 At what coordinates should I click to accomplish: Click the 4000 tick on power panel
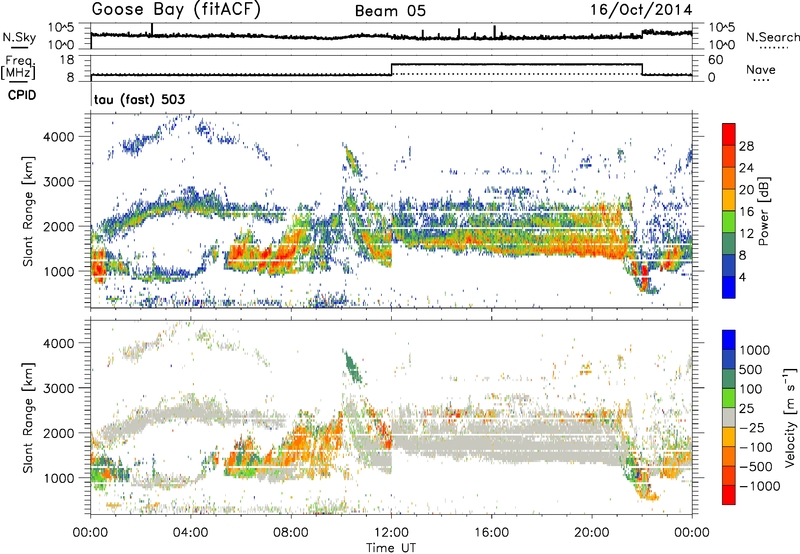coord(58,137)
